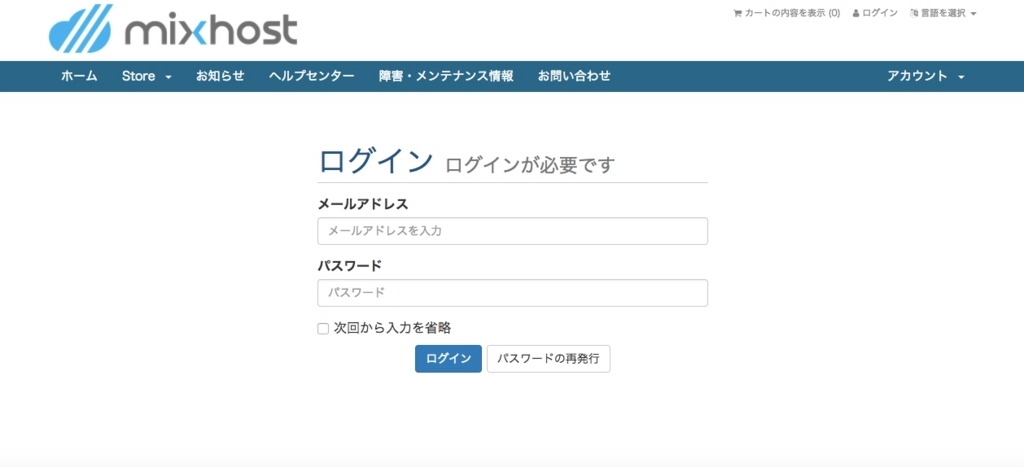Expand the Store menu

(x=146, y=76)
